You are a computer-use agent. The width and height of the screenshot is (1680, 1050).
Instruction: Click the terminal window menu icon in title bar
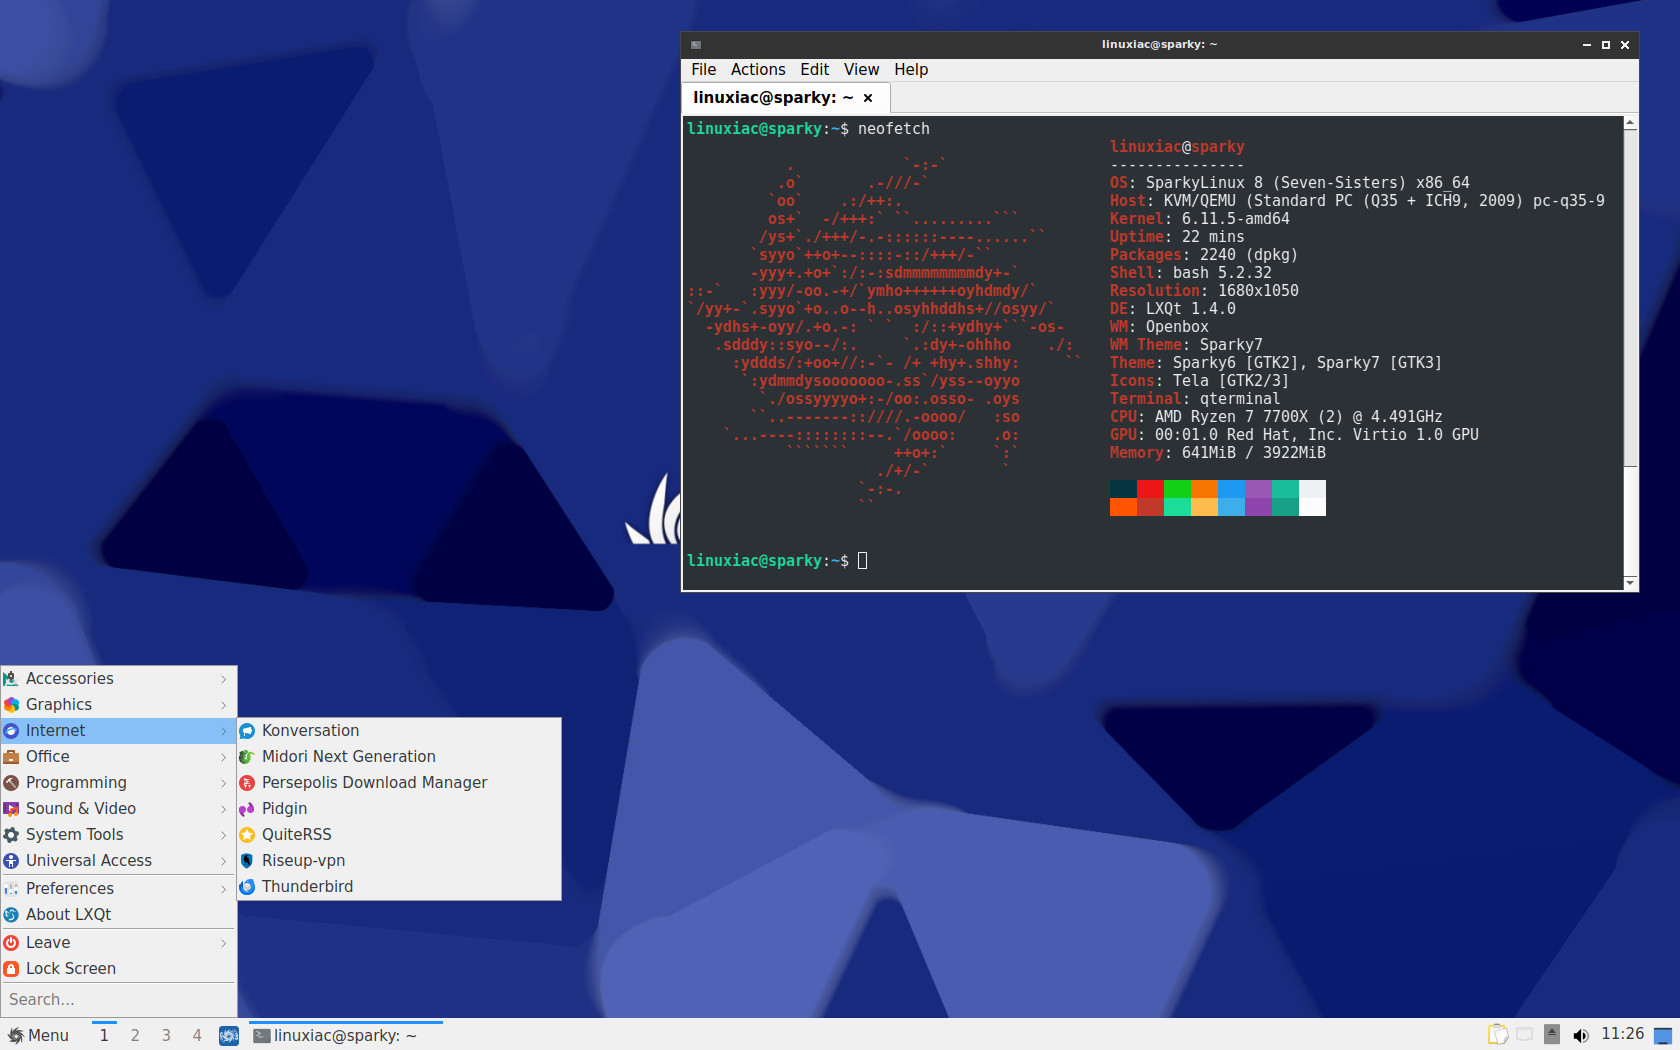coord(696,45)
